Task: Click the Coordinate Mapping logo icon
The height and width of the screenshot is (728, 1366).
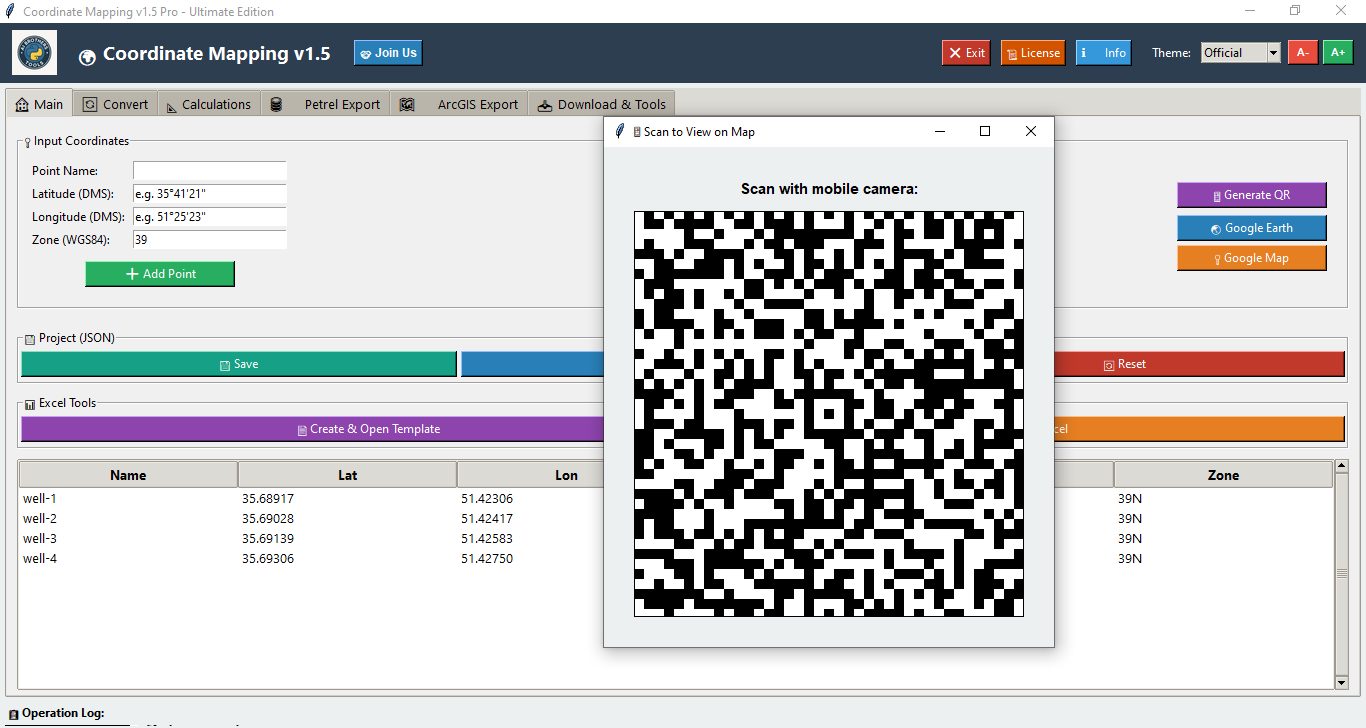Action: click(35, 53)
